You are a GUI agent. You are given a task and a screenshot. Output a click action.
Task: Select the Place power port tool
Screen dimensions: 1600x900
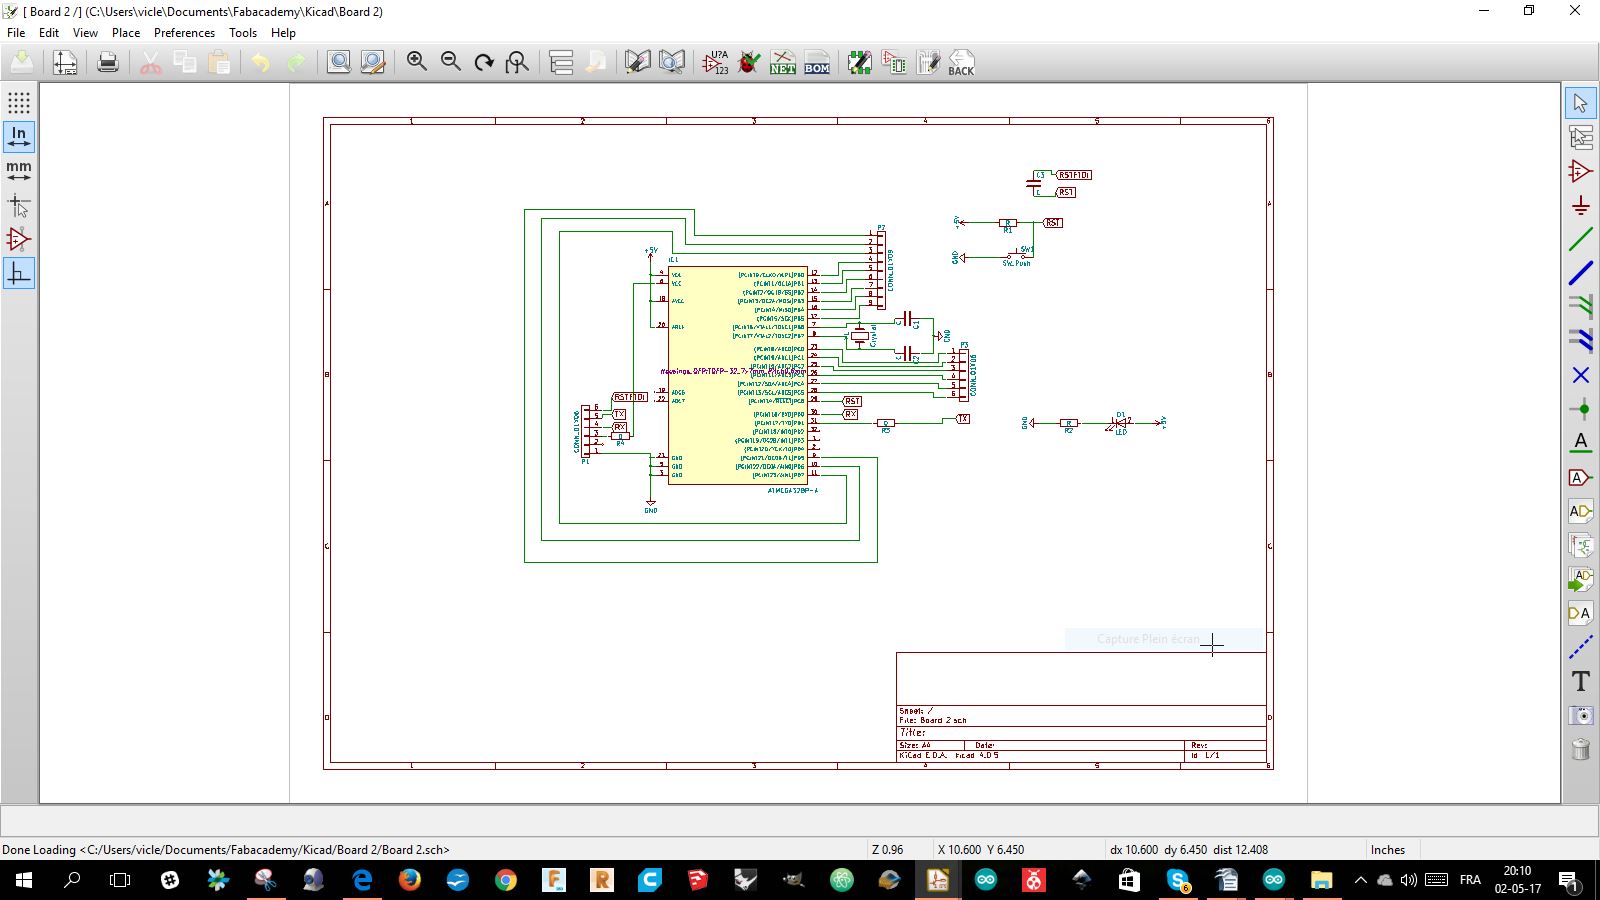(x=1580, y=206)
